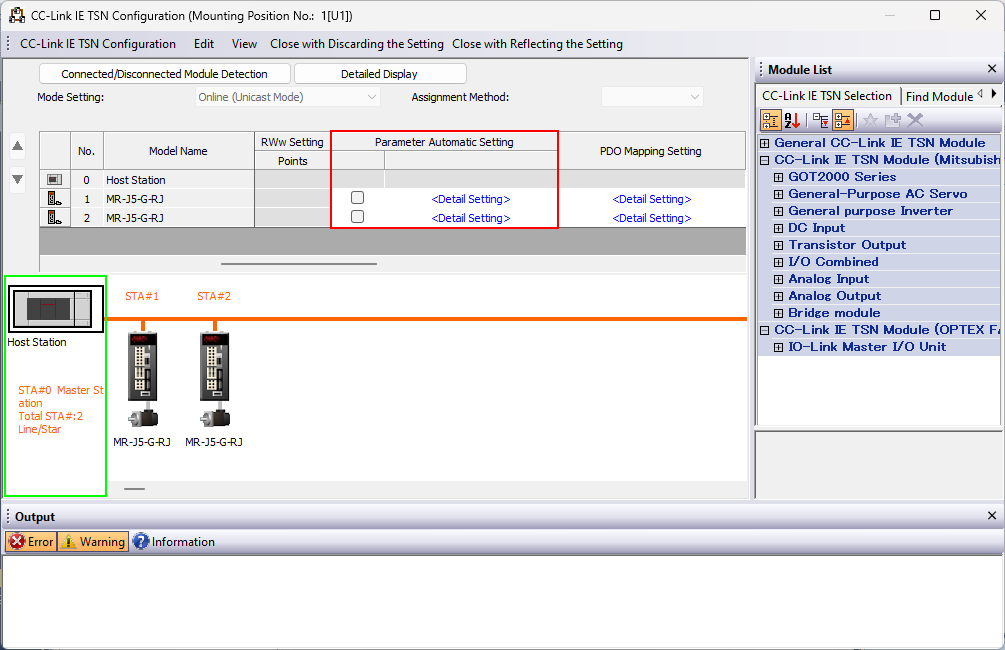Viewport: 1005px width, 650px height.
Task: Click horizontal scrollbar below the network diagram
Action: coord(135,488)
